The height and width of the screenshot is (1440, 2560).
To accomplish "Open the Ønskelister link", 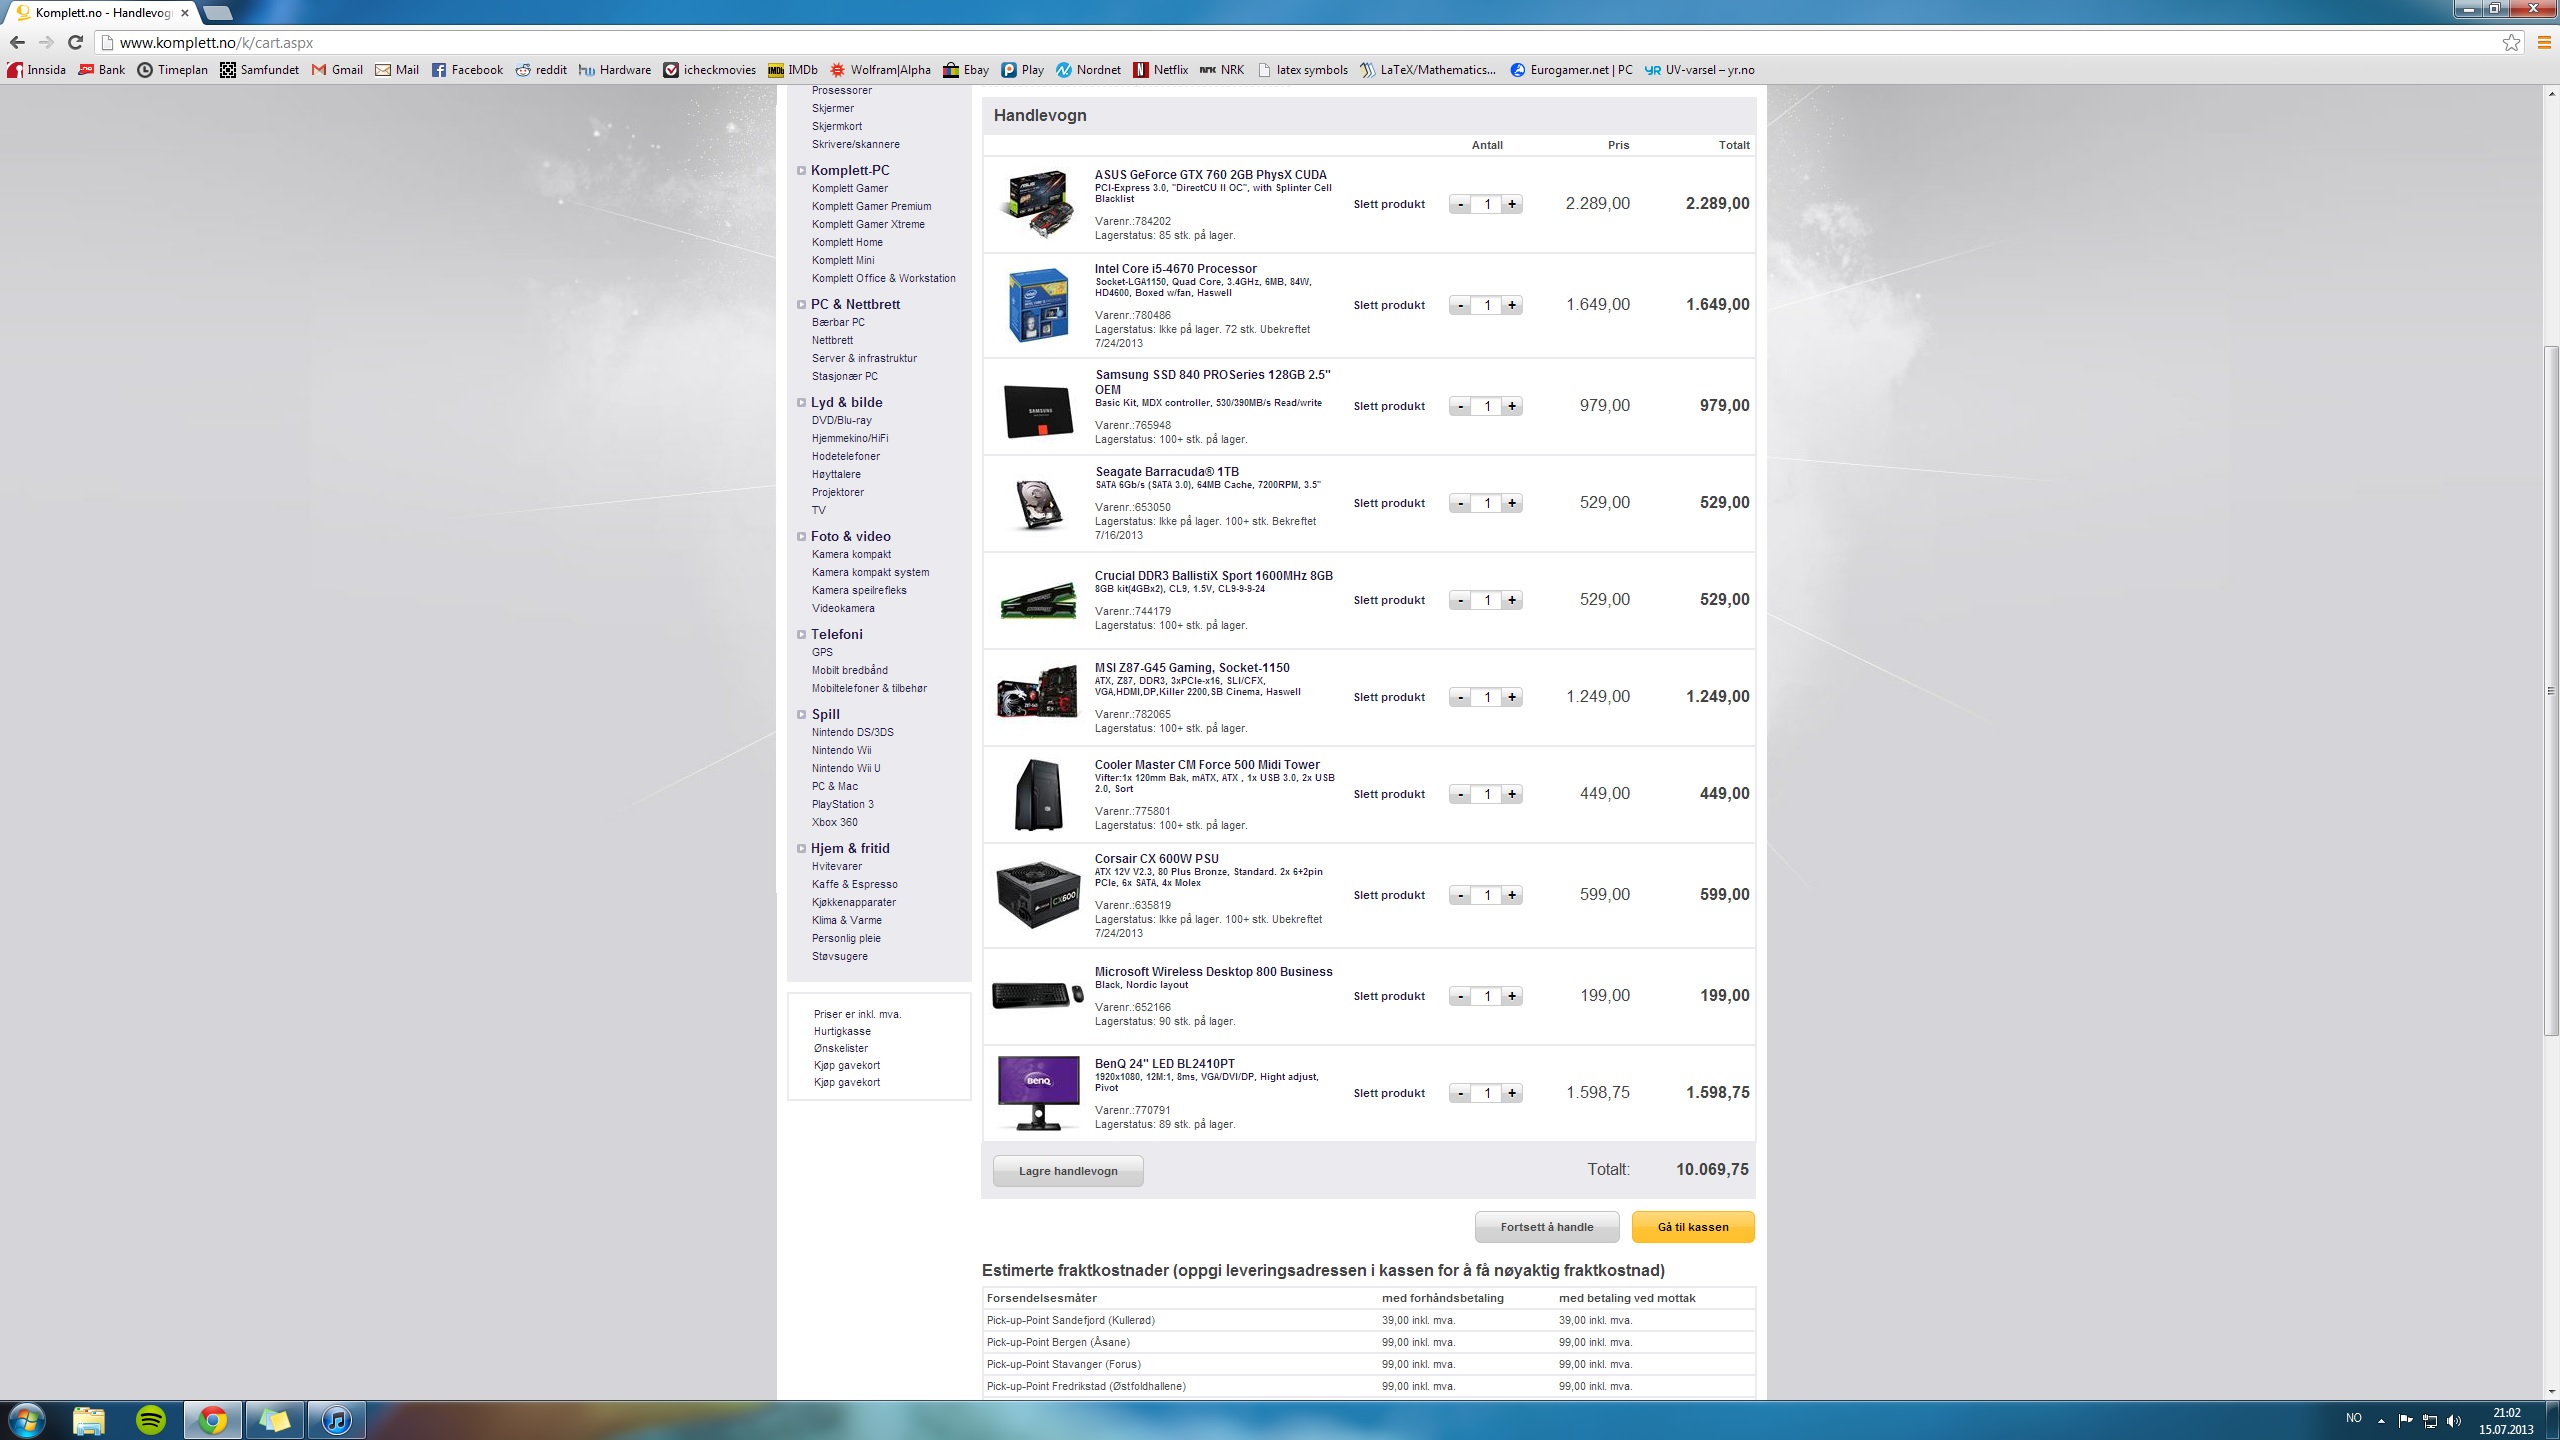I will pos(841,1048).
